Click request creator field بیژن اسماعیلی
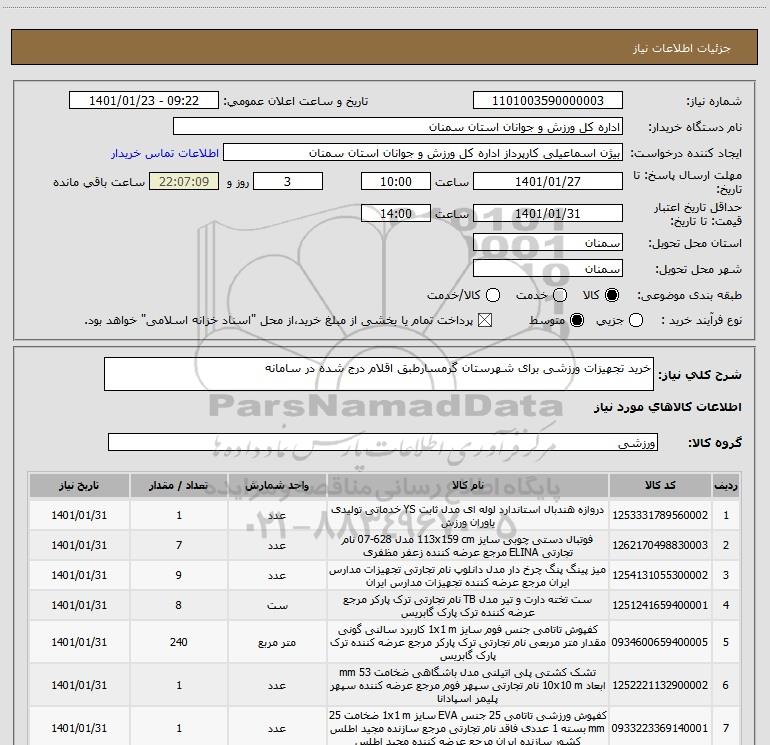Screen dimensions: 770x745 [x=423, y=153]
